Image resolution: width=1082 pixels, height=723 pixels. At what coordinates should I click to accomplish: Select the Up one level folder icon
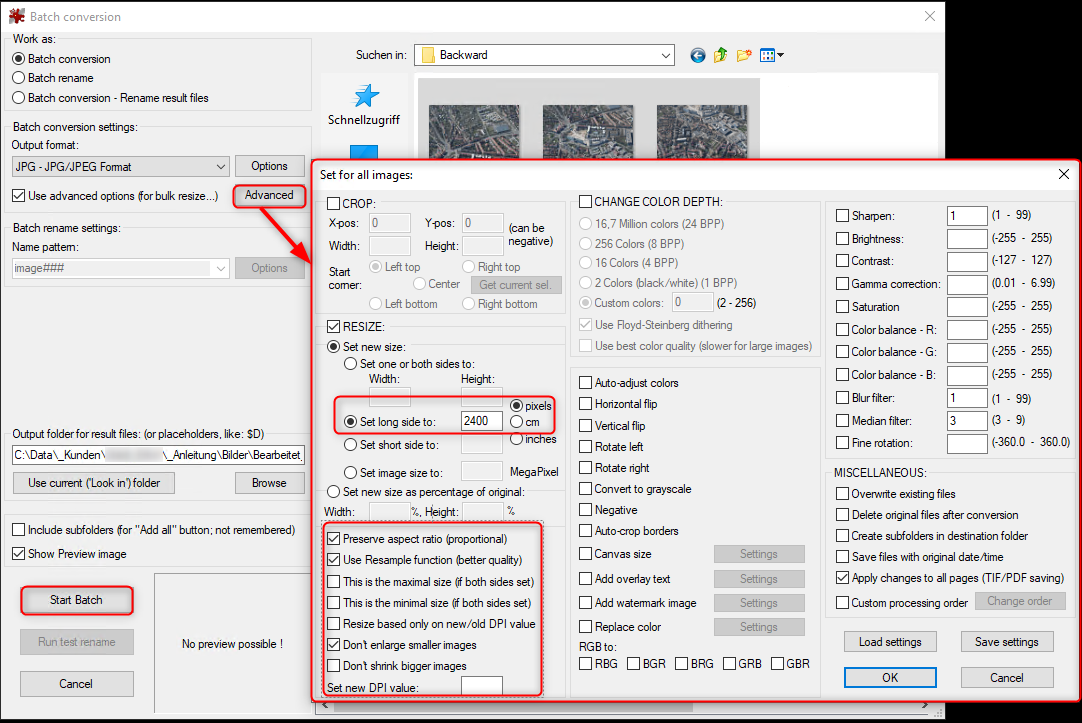(x=721, y=55)
